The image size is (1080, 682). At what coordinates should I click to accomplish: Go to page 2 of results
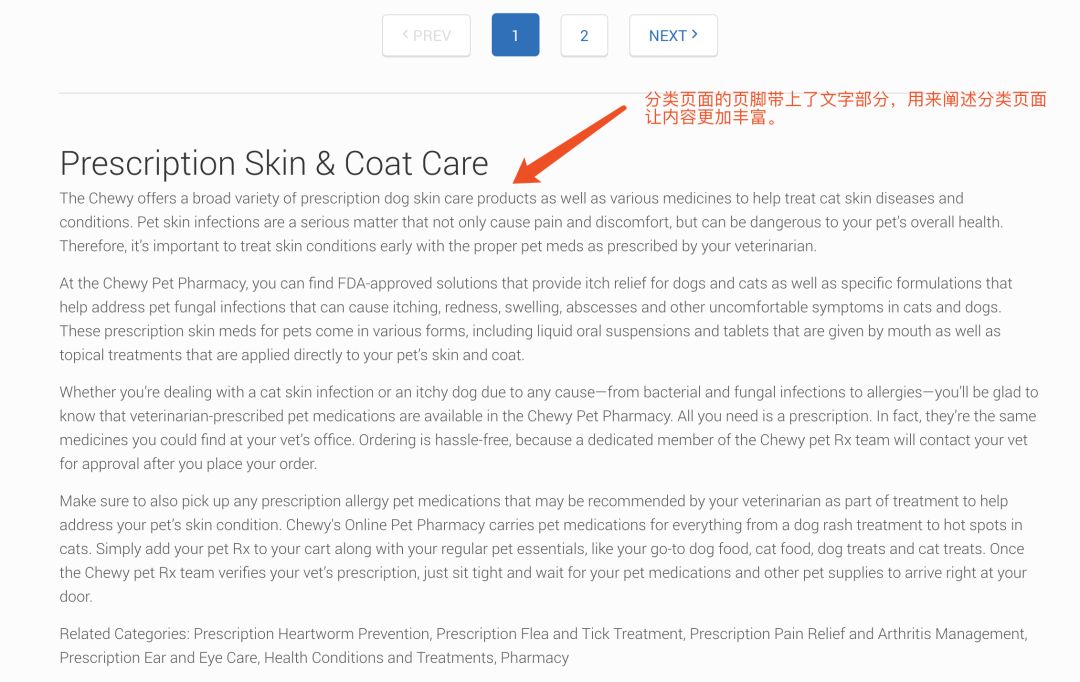pos(584,36)
